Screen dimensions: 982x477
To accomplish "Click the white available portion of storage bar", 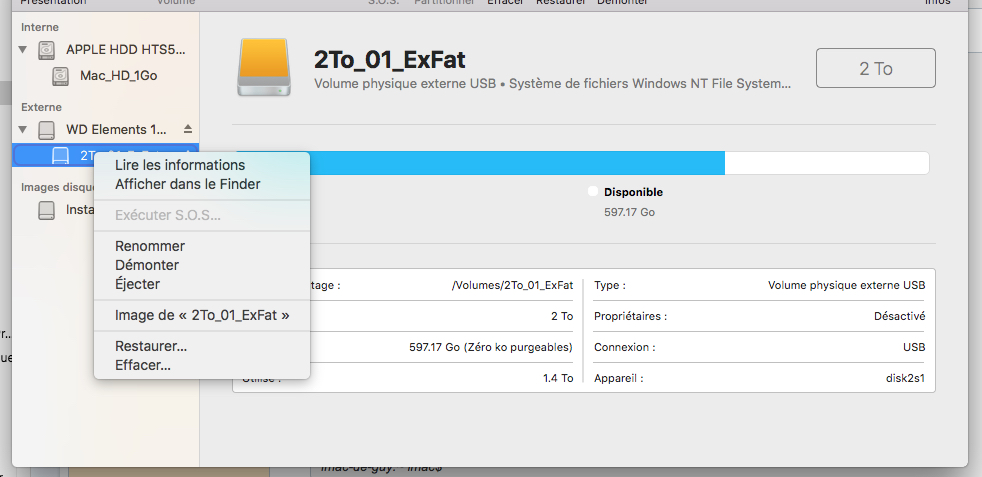I will [x=827, y=163].
